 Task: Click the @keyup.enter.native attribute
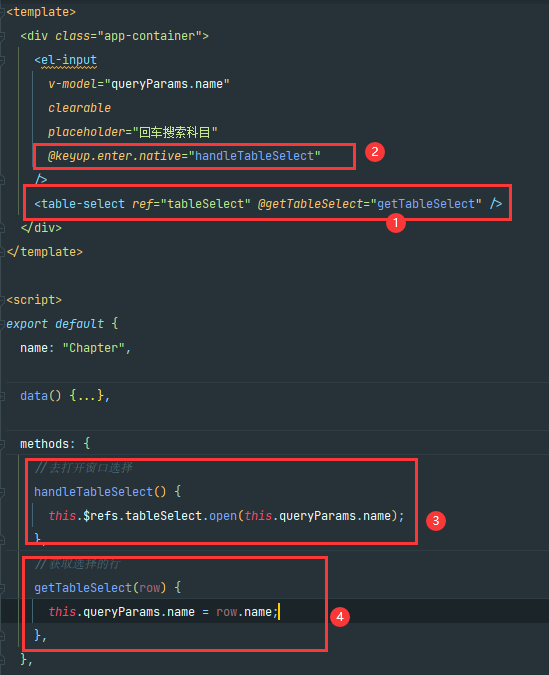point(115,156)
